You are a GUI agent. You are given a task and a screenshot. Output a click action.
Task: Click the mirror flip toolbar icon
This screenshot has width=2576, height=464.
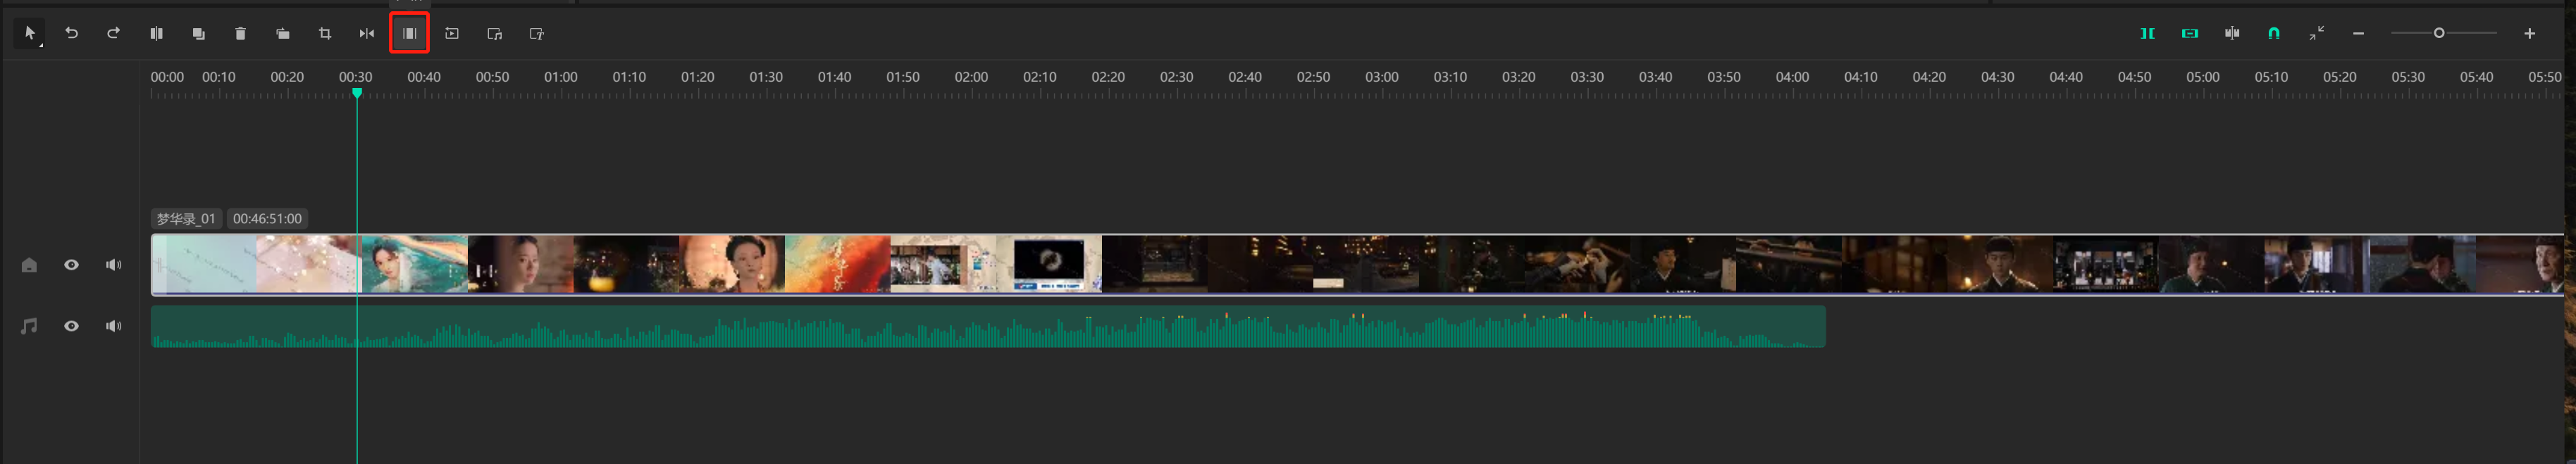(x=367, y=33)
